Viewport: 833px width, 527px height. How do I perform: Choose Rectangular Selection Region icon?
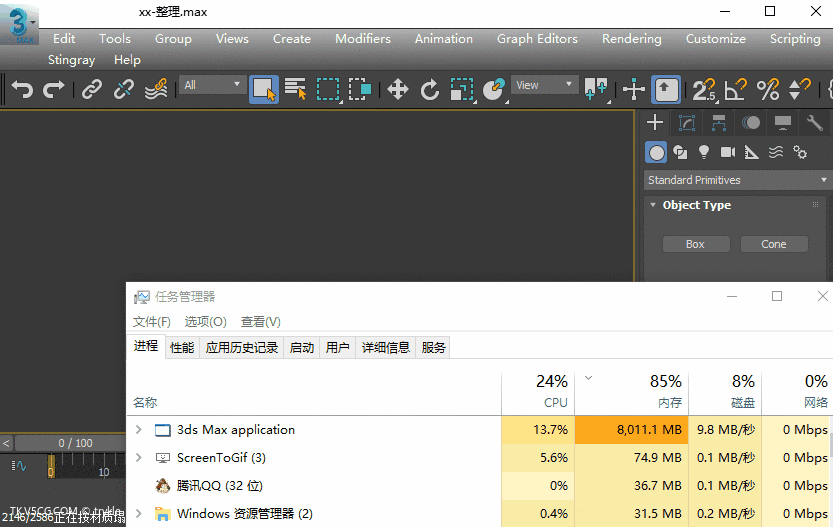tap(328, 89)
